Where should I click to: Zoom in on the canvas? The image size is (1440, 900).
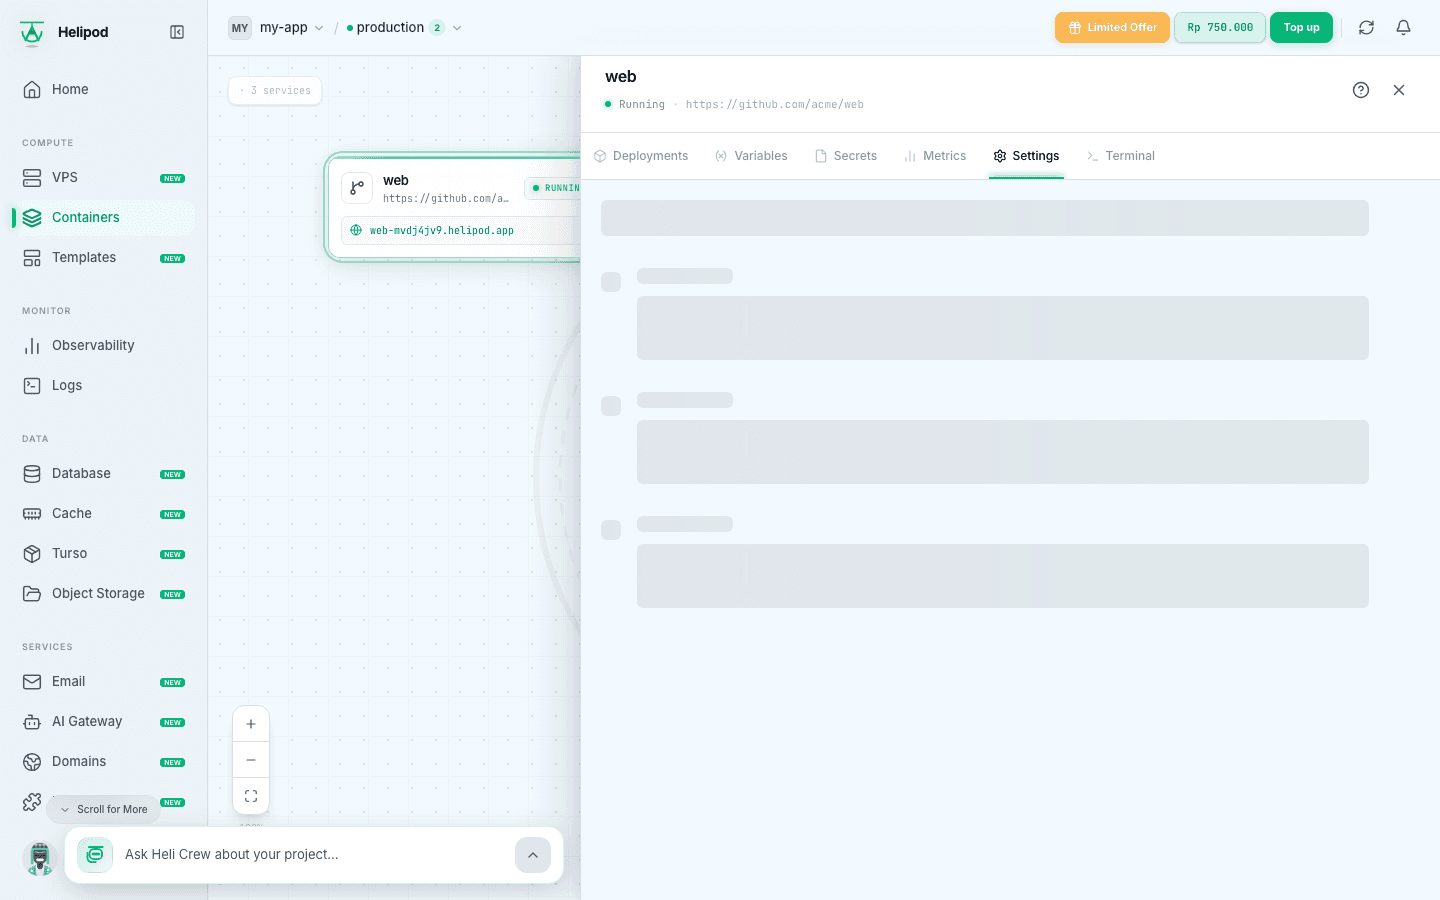click(251, 724)
